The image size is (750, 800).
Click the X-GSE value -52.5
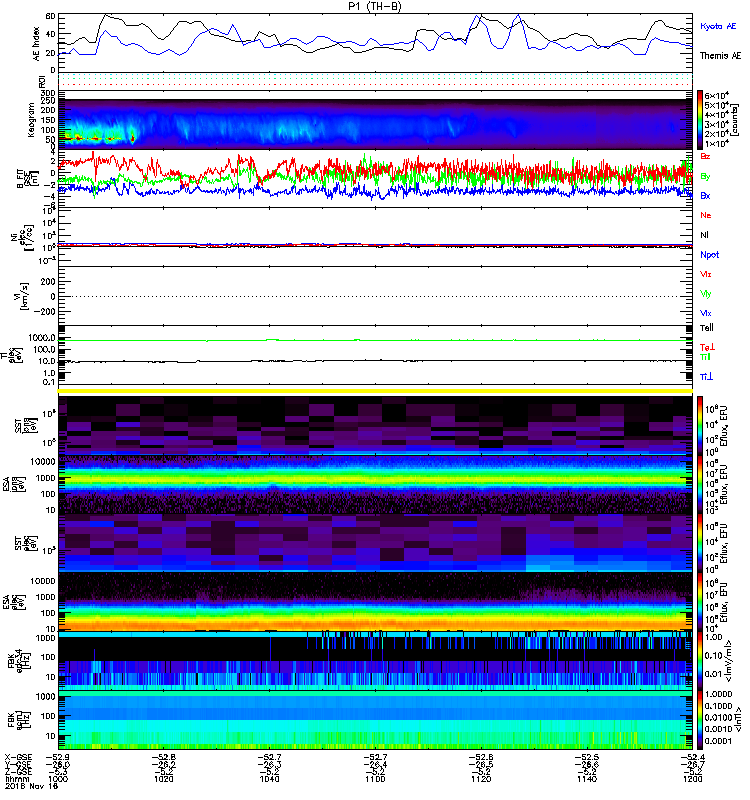coord(587,757)
